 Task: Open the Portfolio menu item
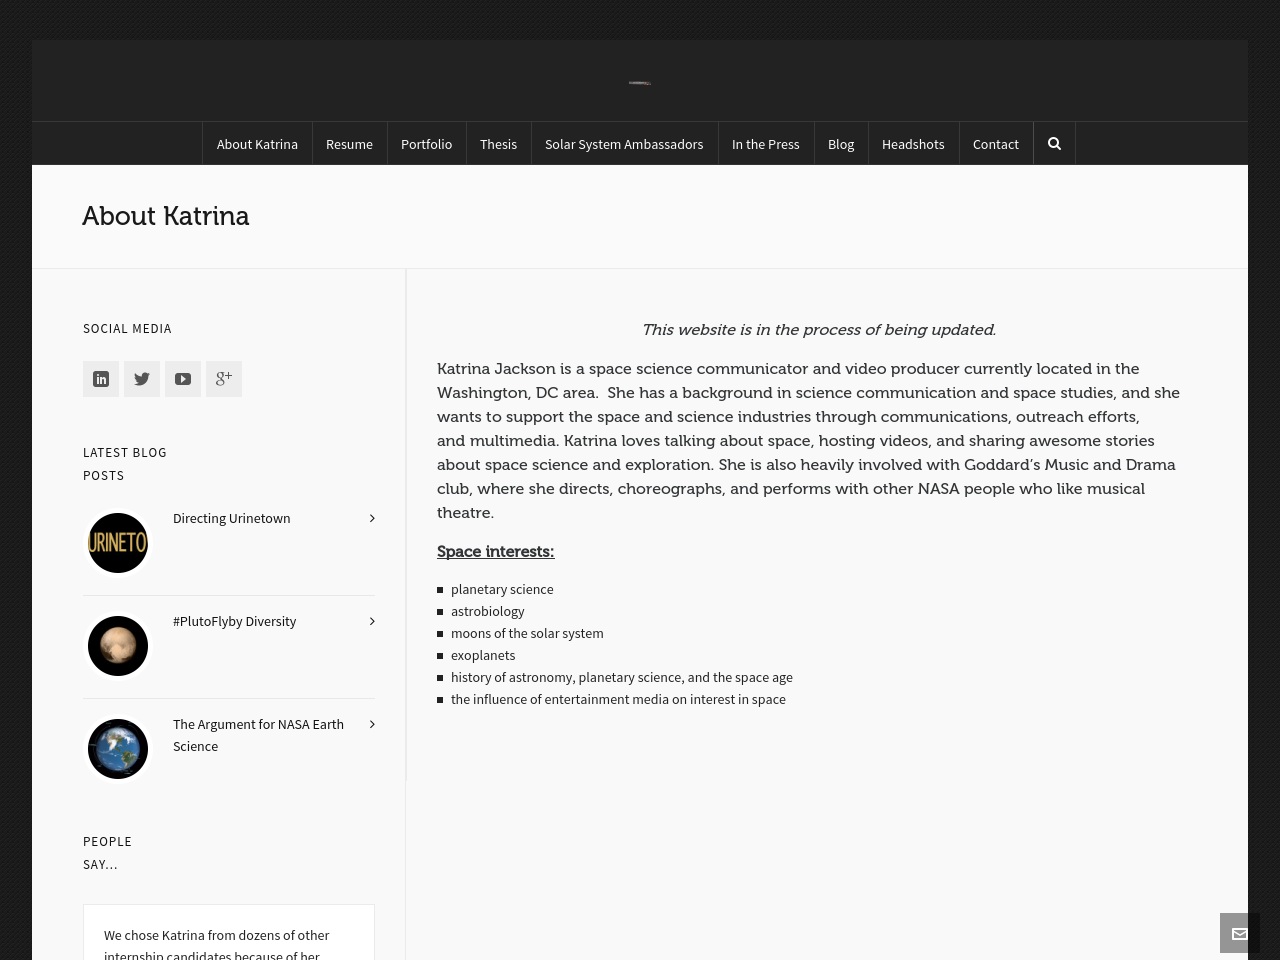tap(426, 144)
